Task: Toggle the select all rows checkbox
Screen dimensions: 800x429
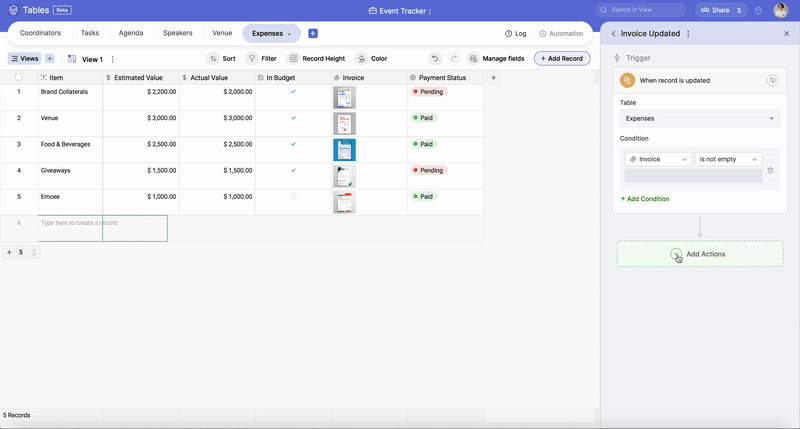Action: (x=19, y=78)
